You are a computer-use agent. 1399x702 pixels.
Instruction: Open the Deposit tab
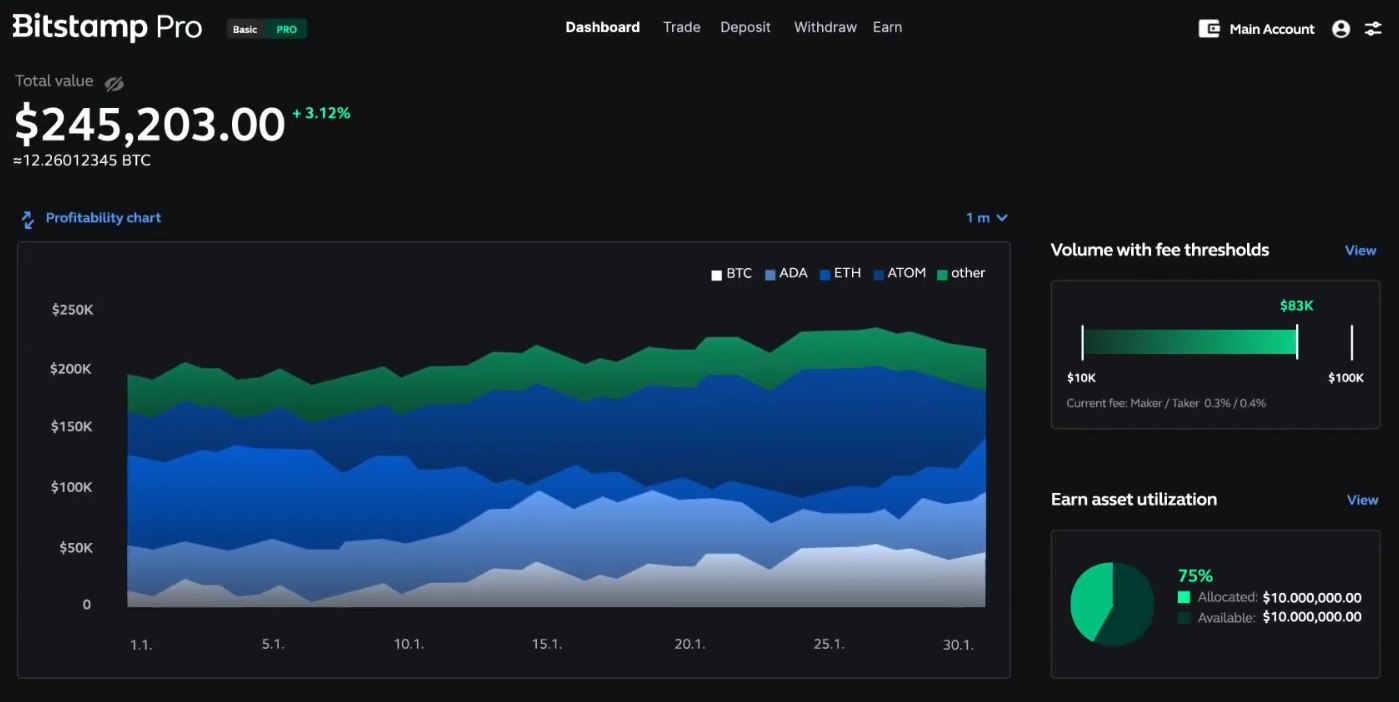pyautogui.click(x=746, y=27)
